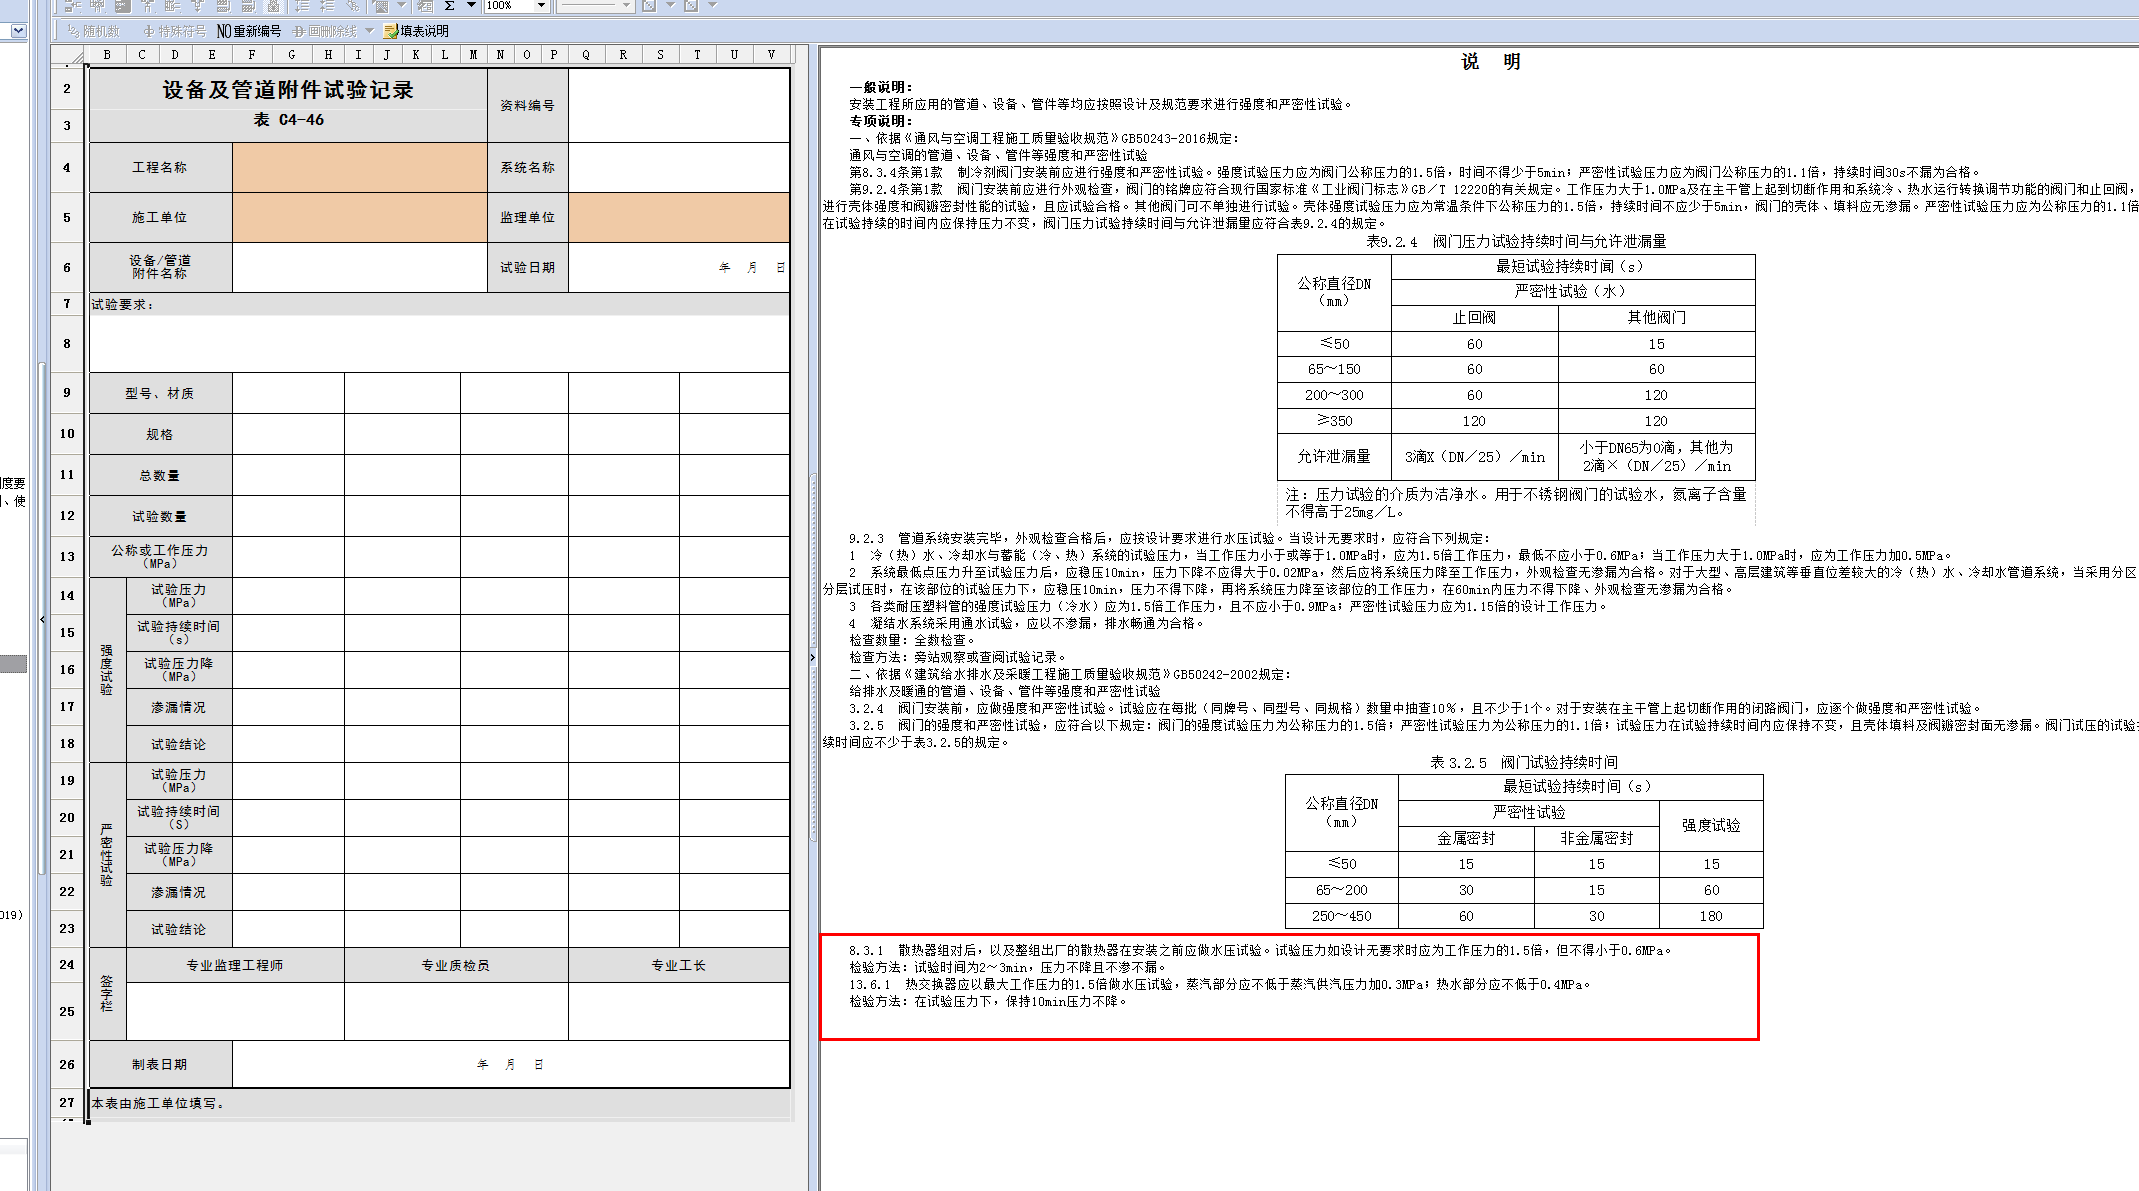Click the 表 C4-46 label
The height and width of the screenshot is (1191, 2139).
288,120
